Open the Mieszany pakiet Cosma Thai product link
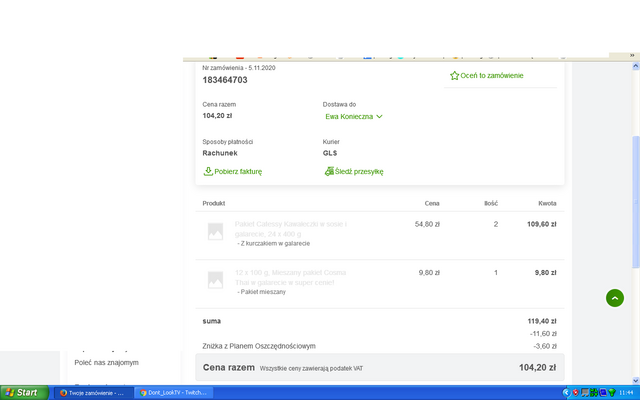The width and height of the screenshot is (640, 400). click(290, 278)
